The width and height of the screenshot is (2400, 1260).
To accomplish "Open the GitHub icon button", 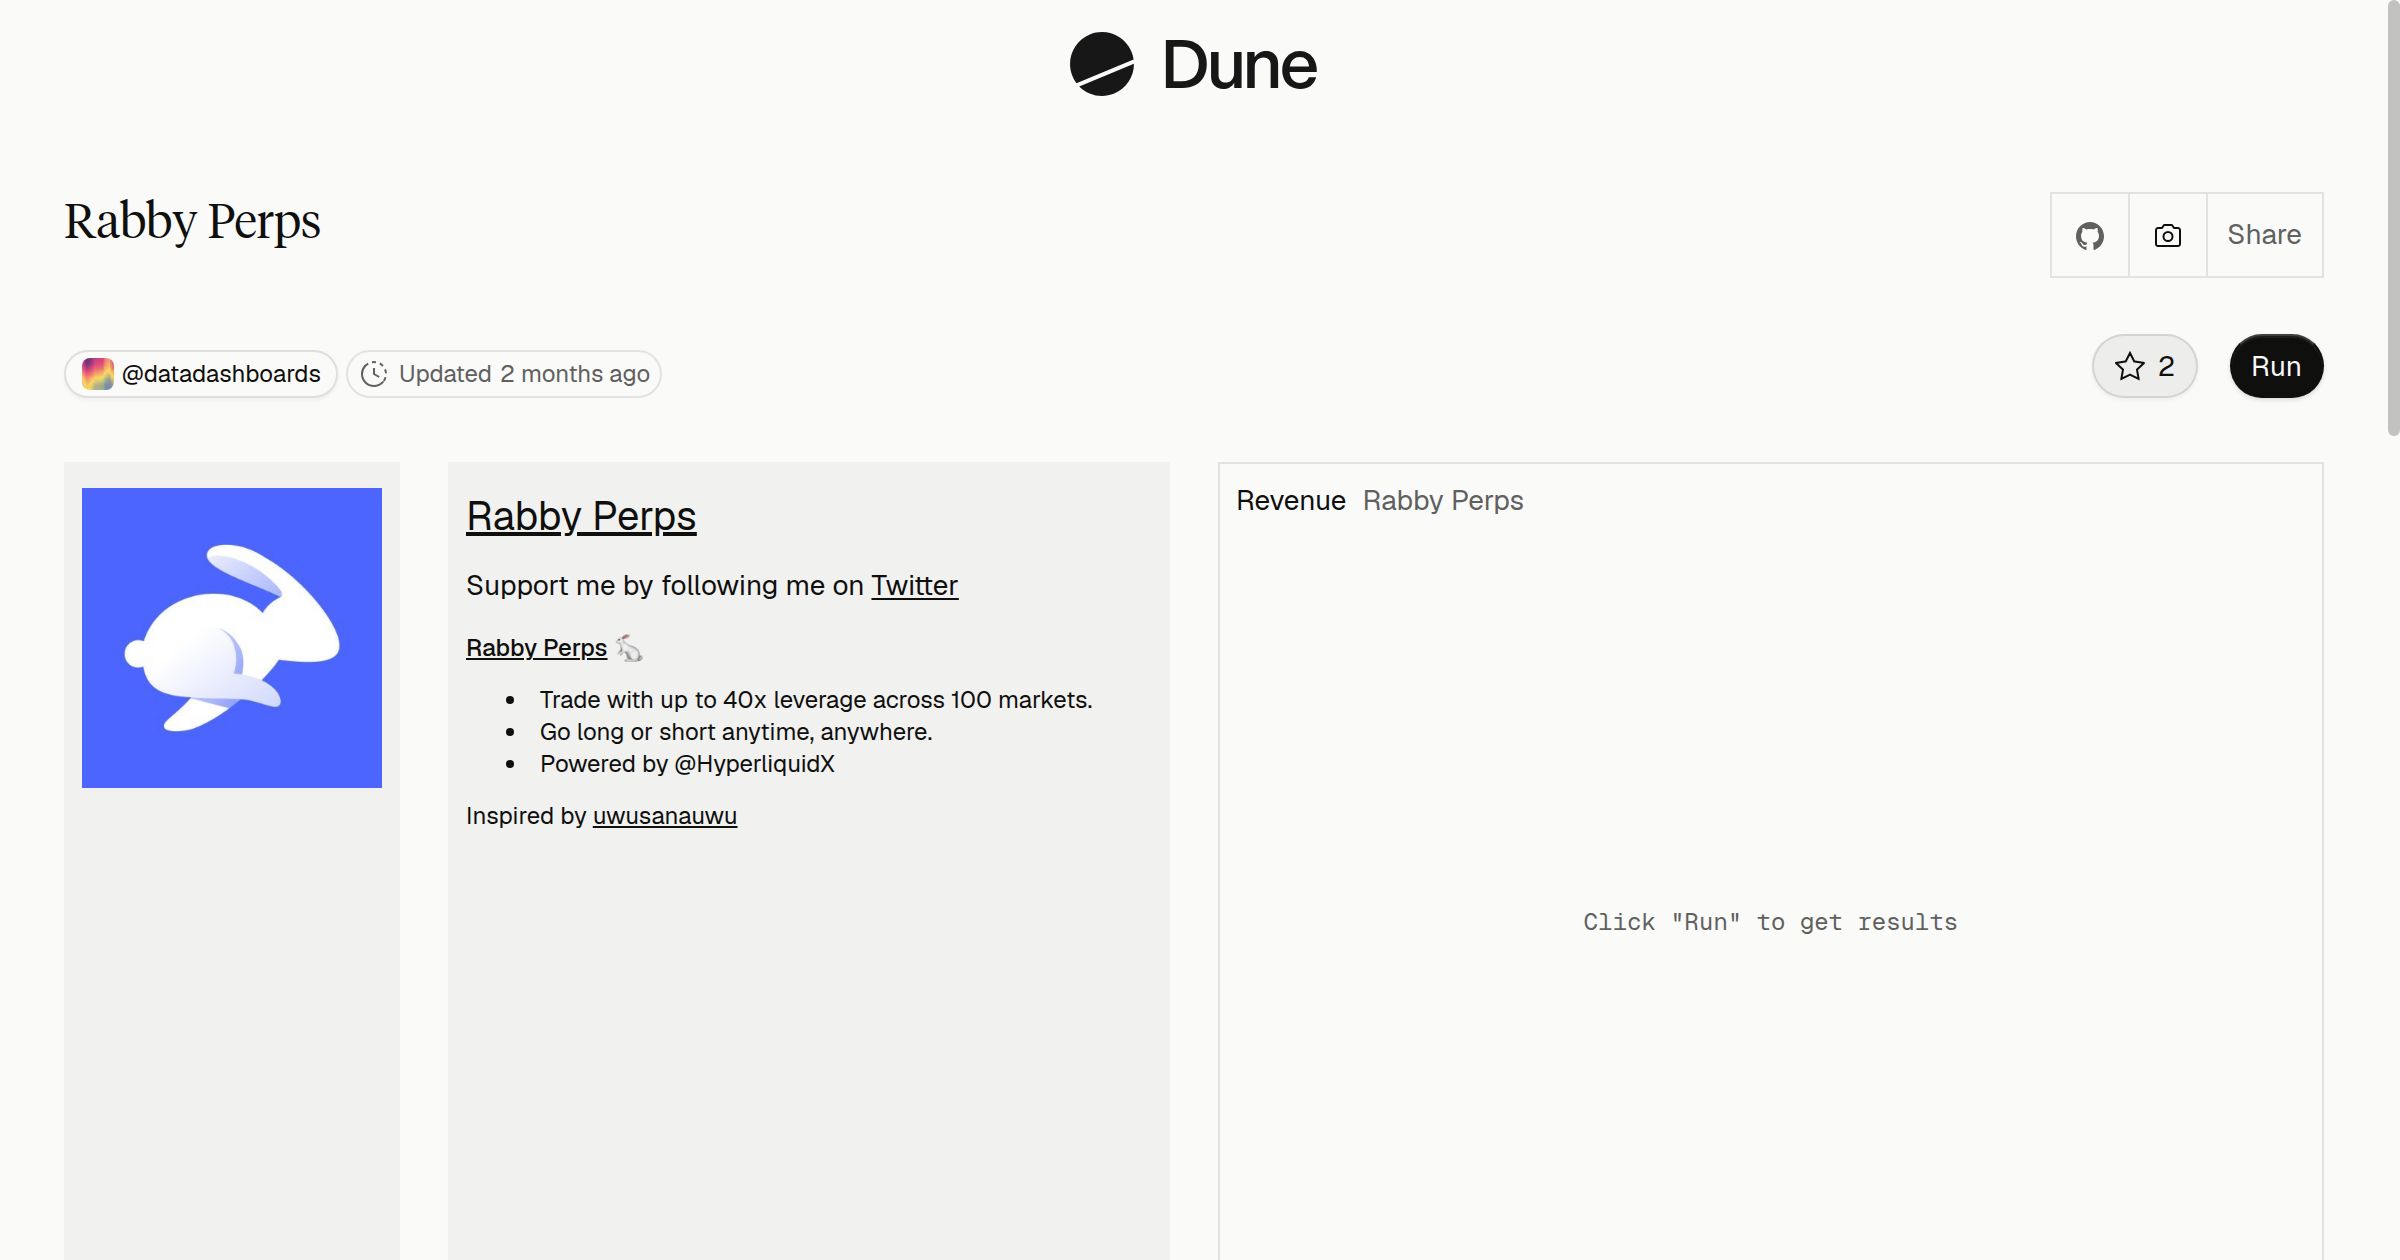I will point(2090,235).
